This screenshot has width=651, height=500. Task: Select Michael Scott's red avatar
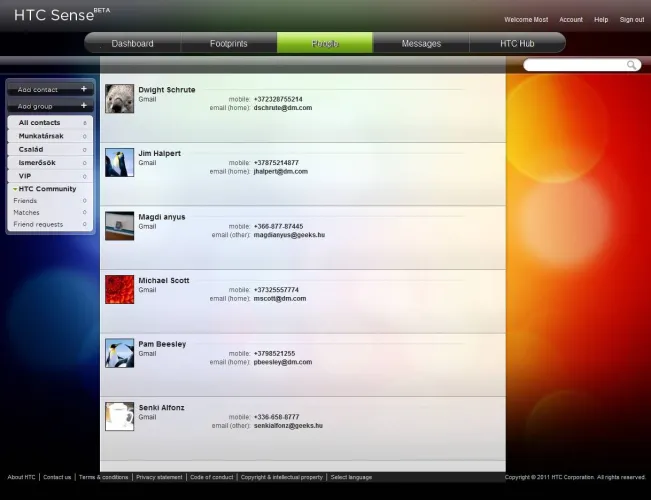[119, 290]
